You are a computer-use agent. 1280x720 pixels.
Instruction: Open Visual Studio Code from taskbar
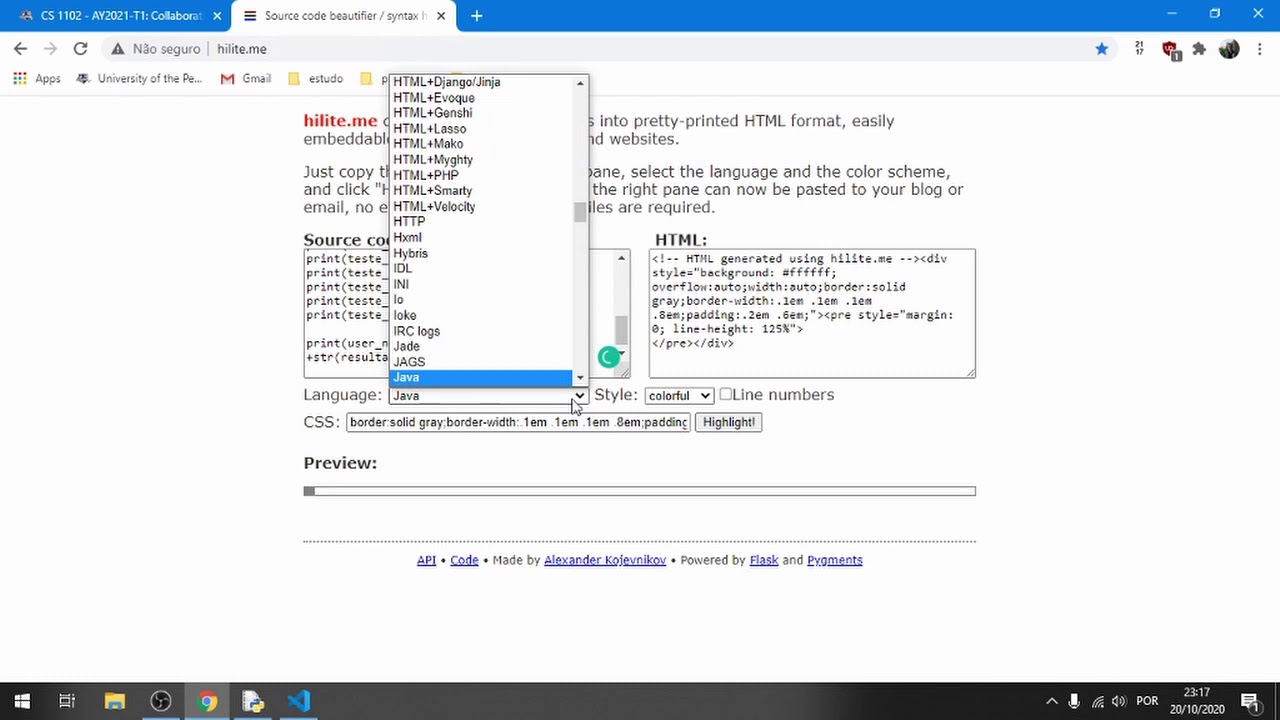(299, 701)
